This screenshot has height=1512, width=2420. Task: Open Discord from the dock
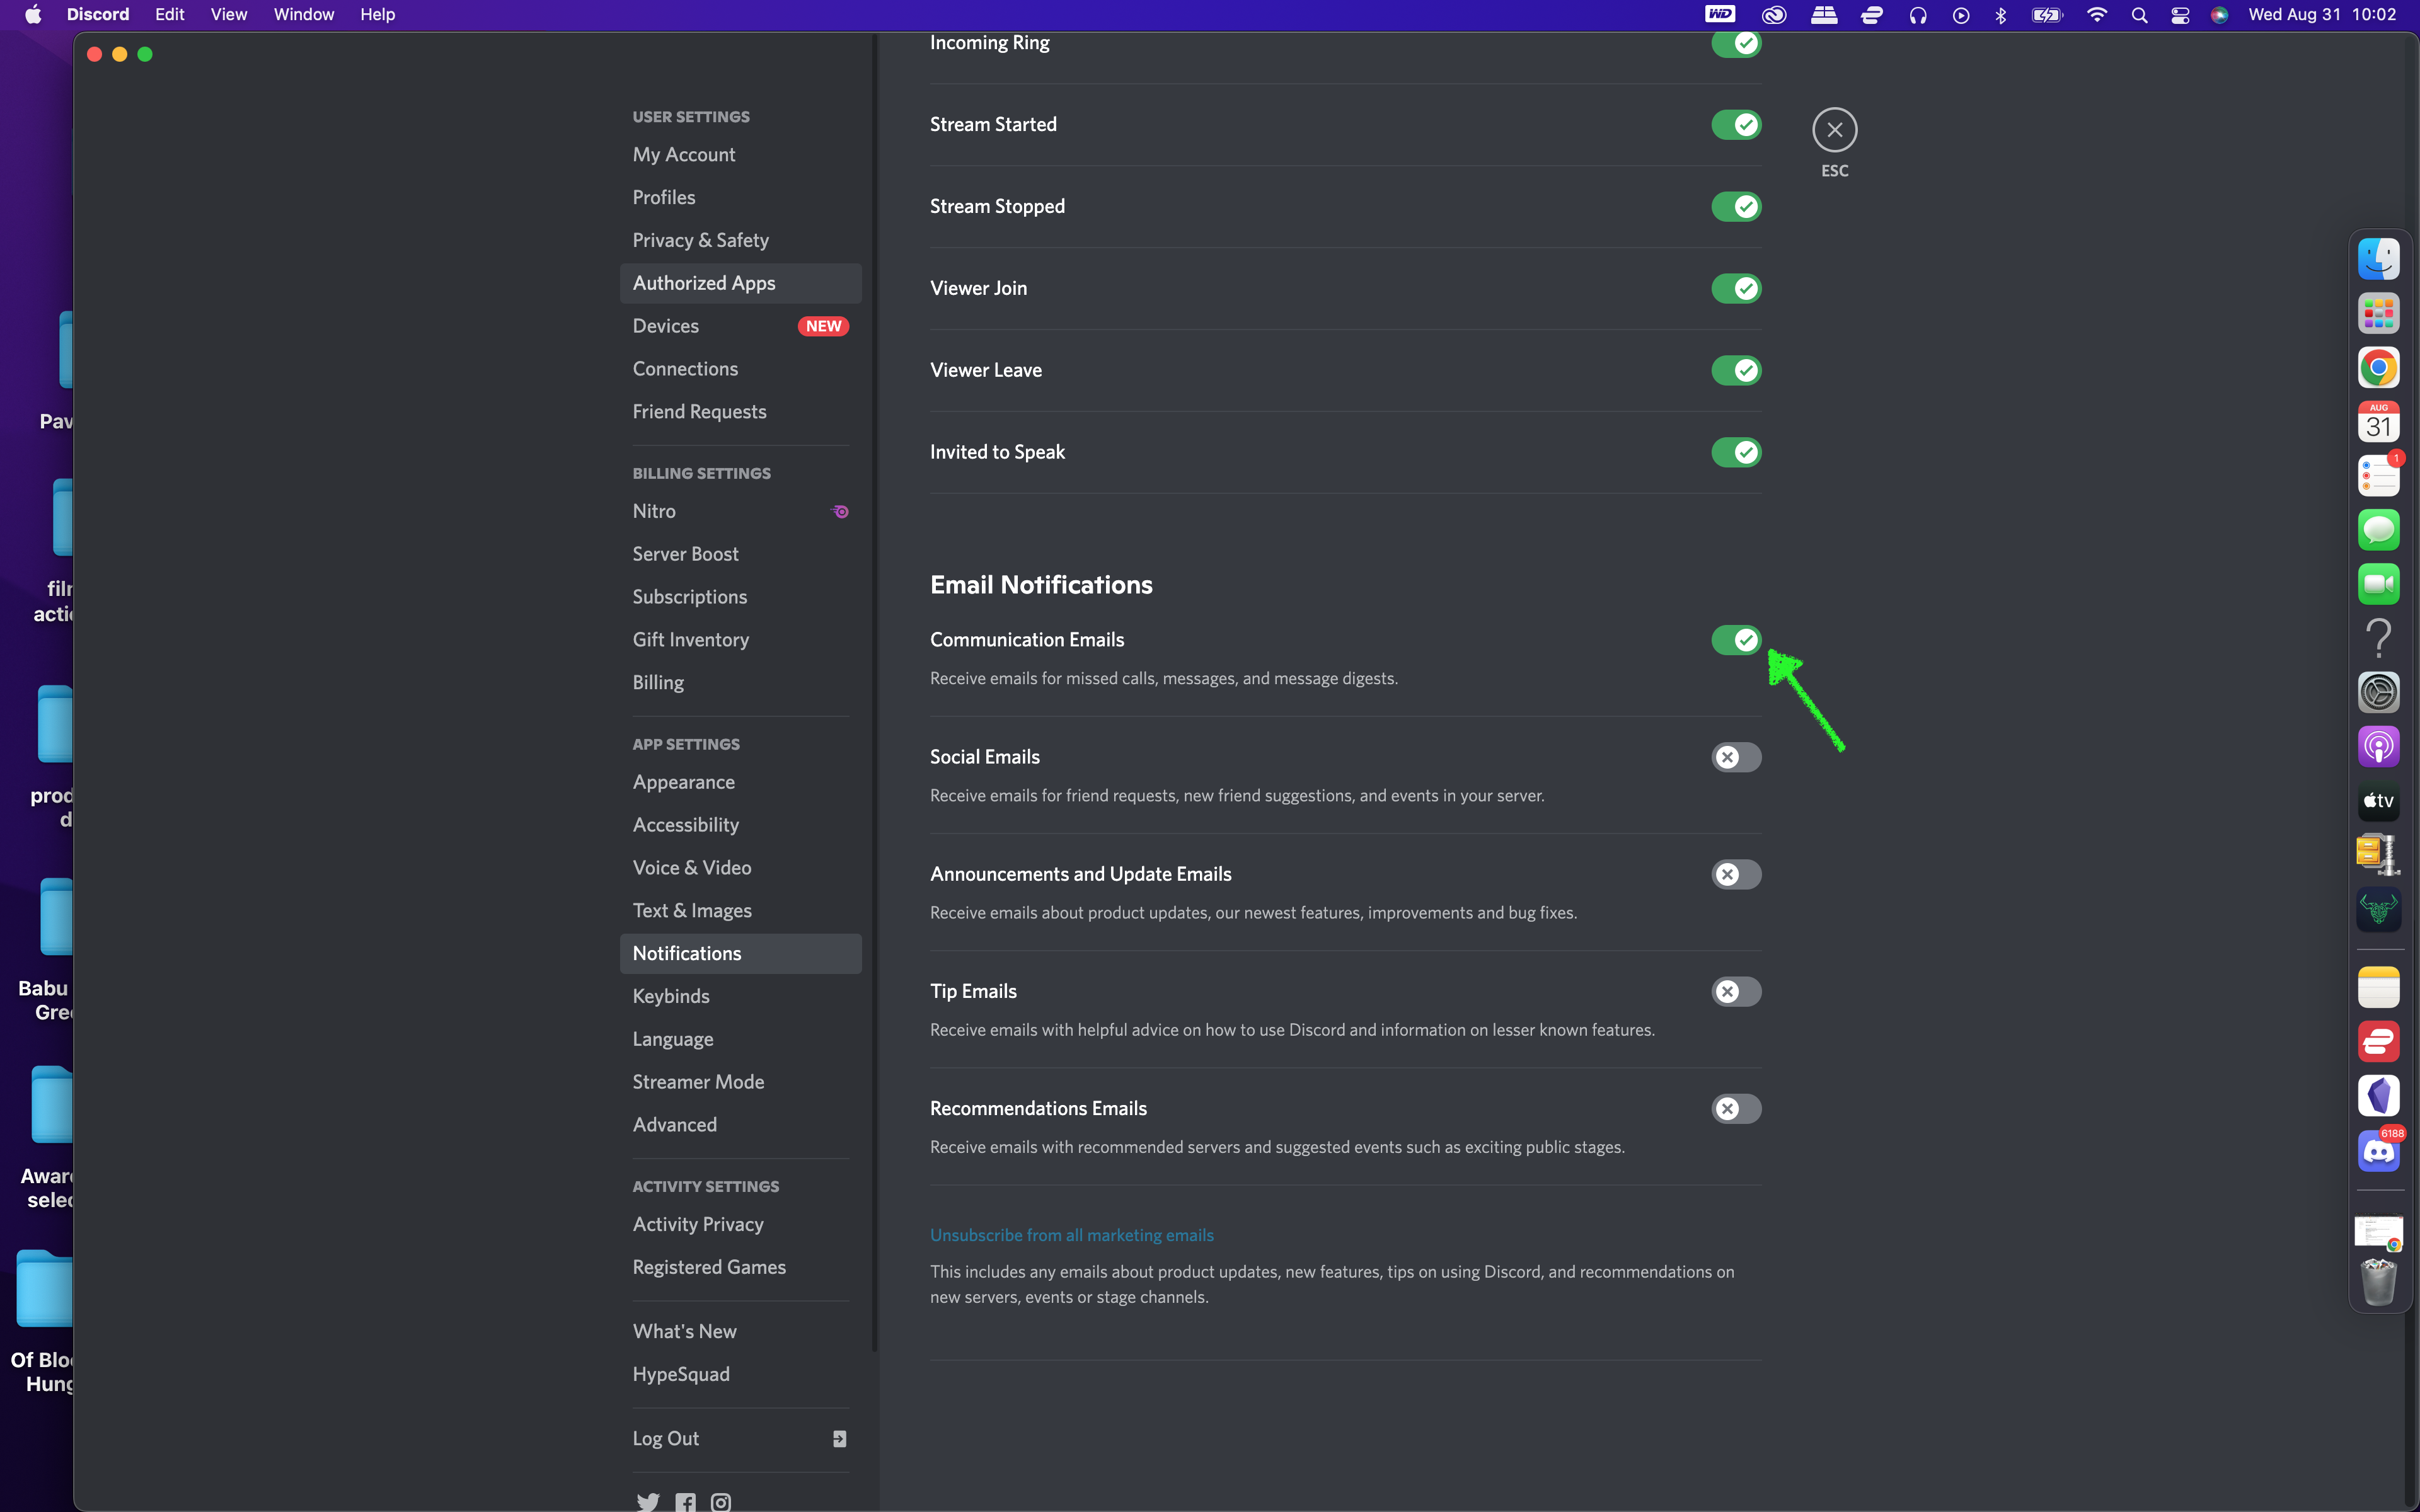[2378, 1151]
